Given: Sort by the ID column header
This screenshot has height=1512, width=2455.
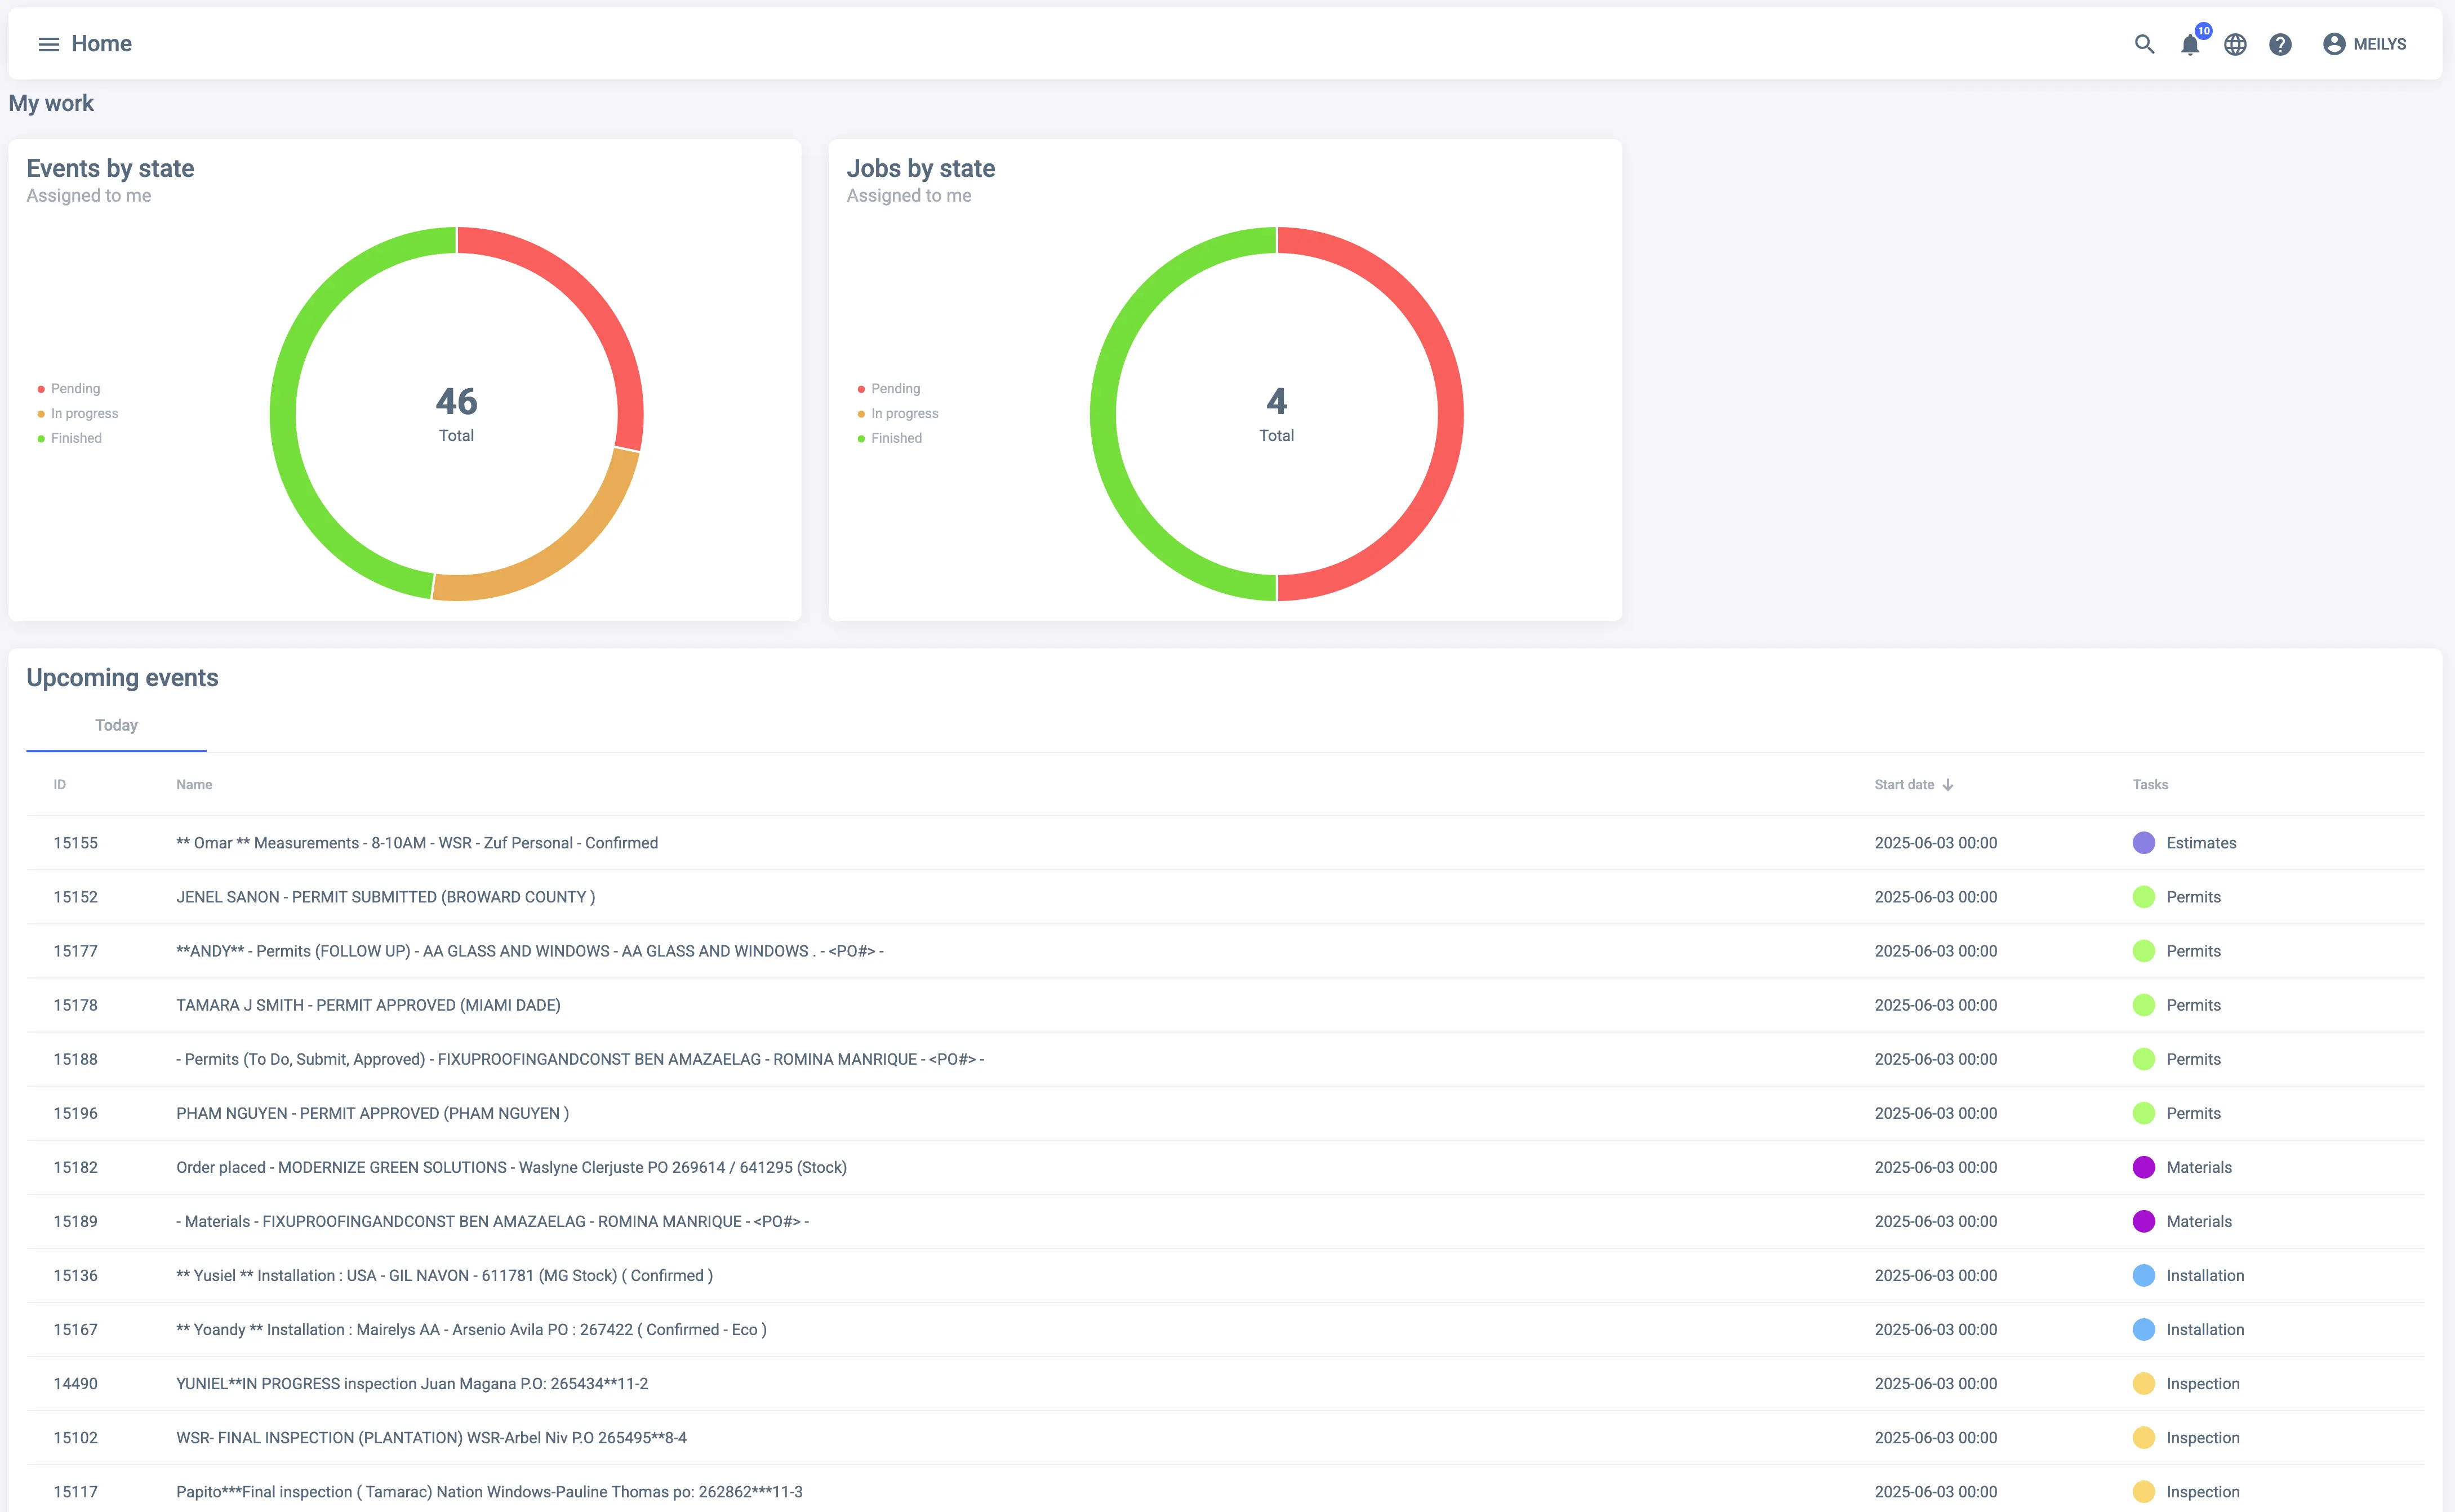Looking at the screenshot, I should (59, 785).
